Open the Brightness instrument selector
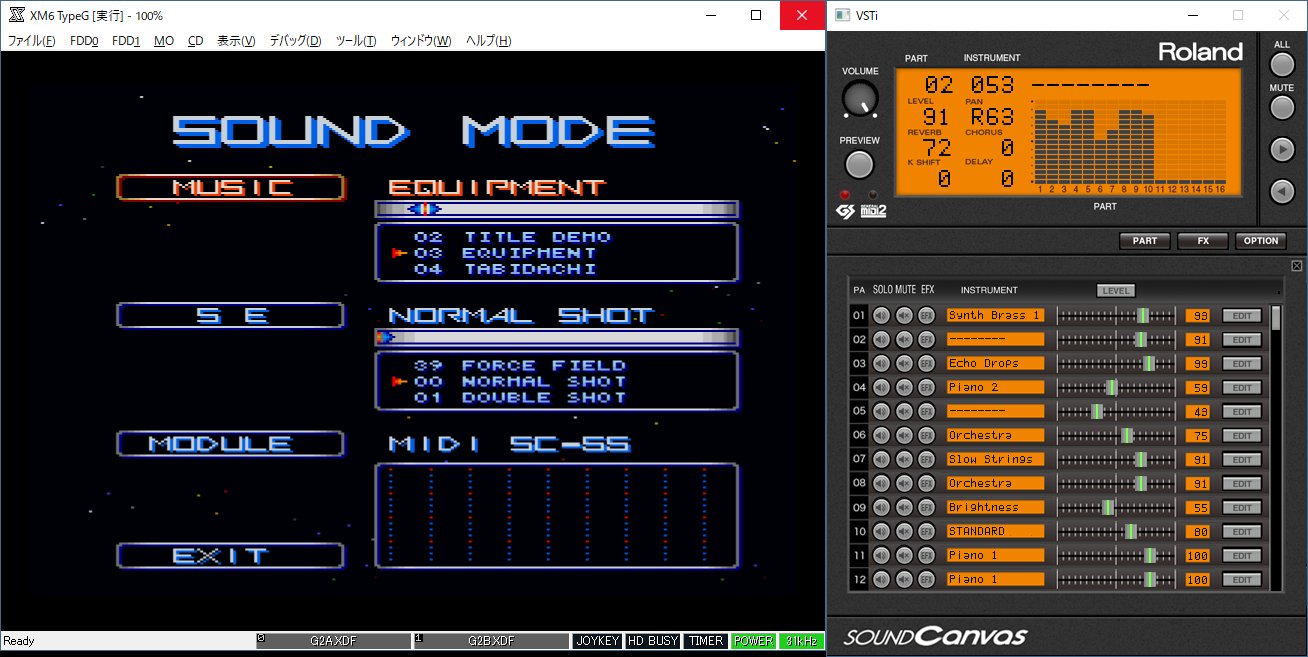 (995, 507)
